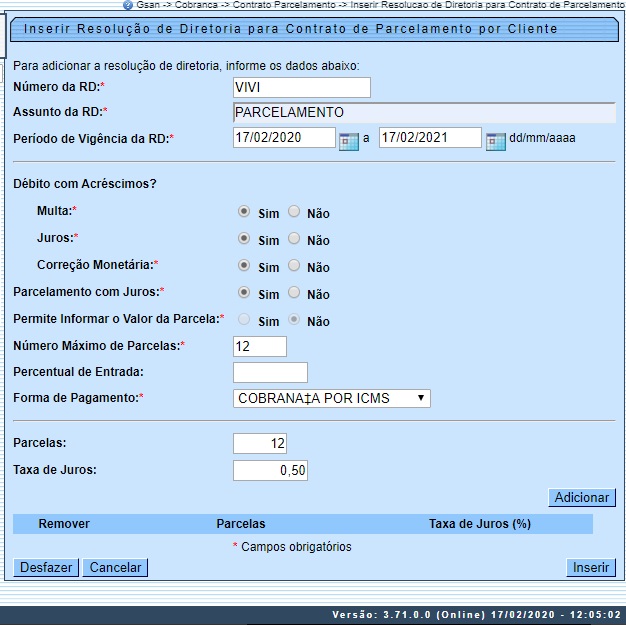This screenshot has height=625, width=626.
Task: Focus the Assunto da RD field
Action: coord(424,113)
